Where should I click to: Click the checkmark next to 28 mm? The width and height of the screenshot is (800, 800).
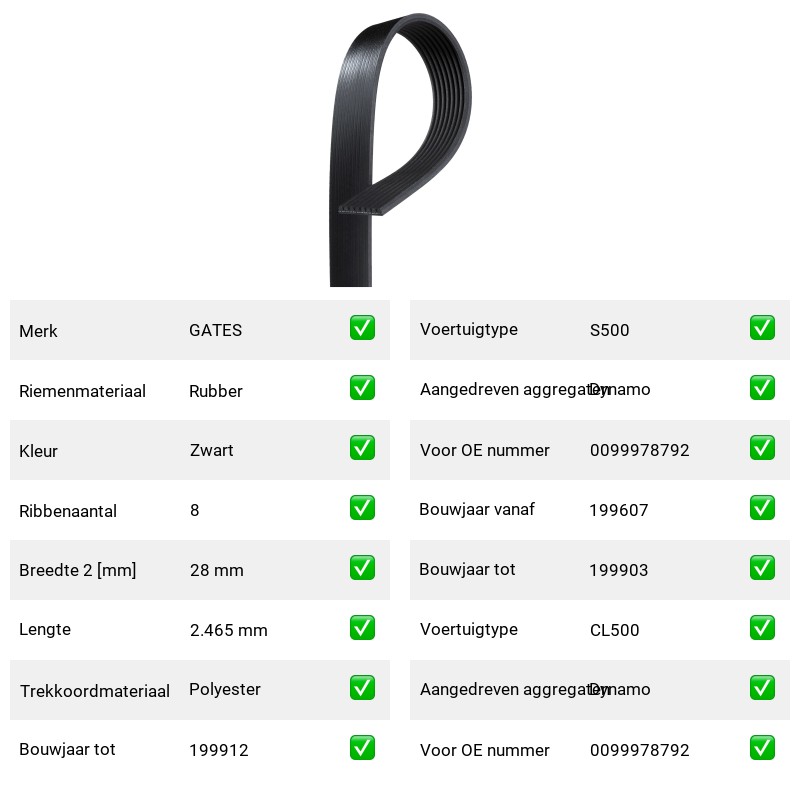(x=362, y=568)
